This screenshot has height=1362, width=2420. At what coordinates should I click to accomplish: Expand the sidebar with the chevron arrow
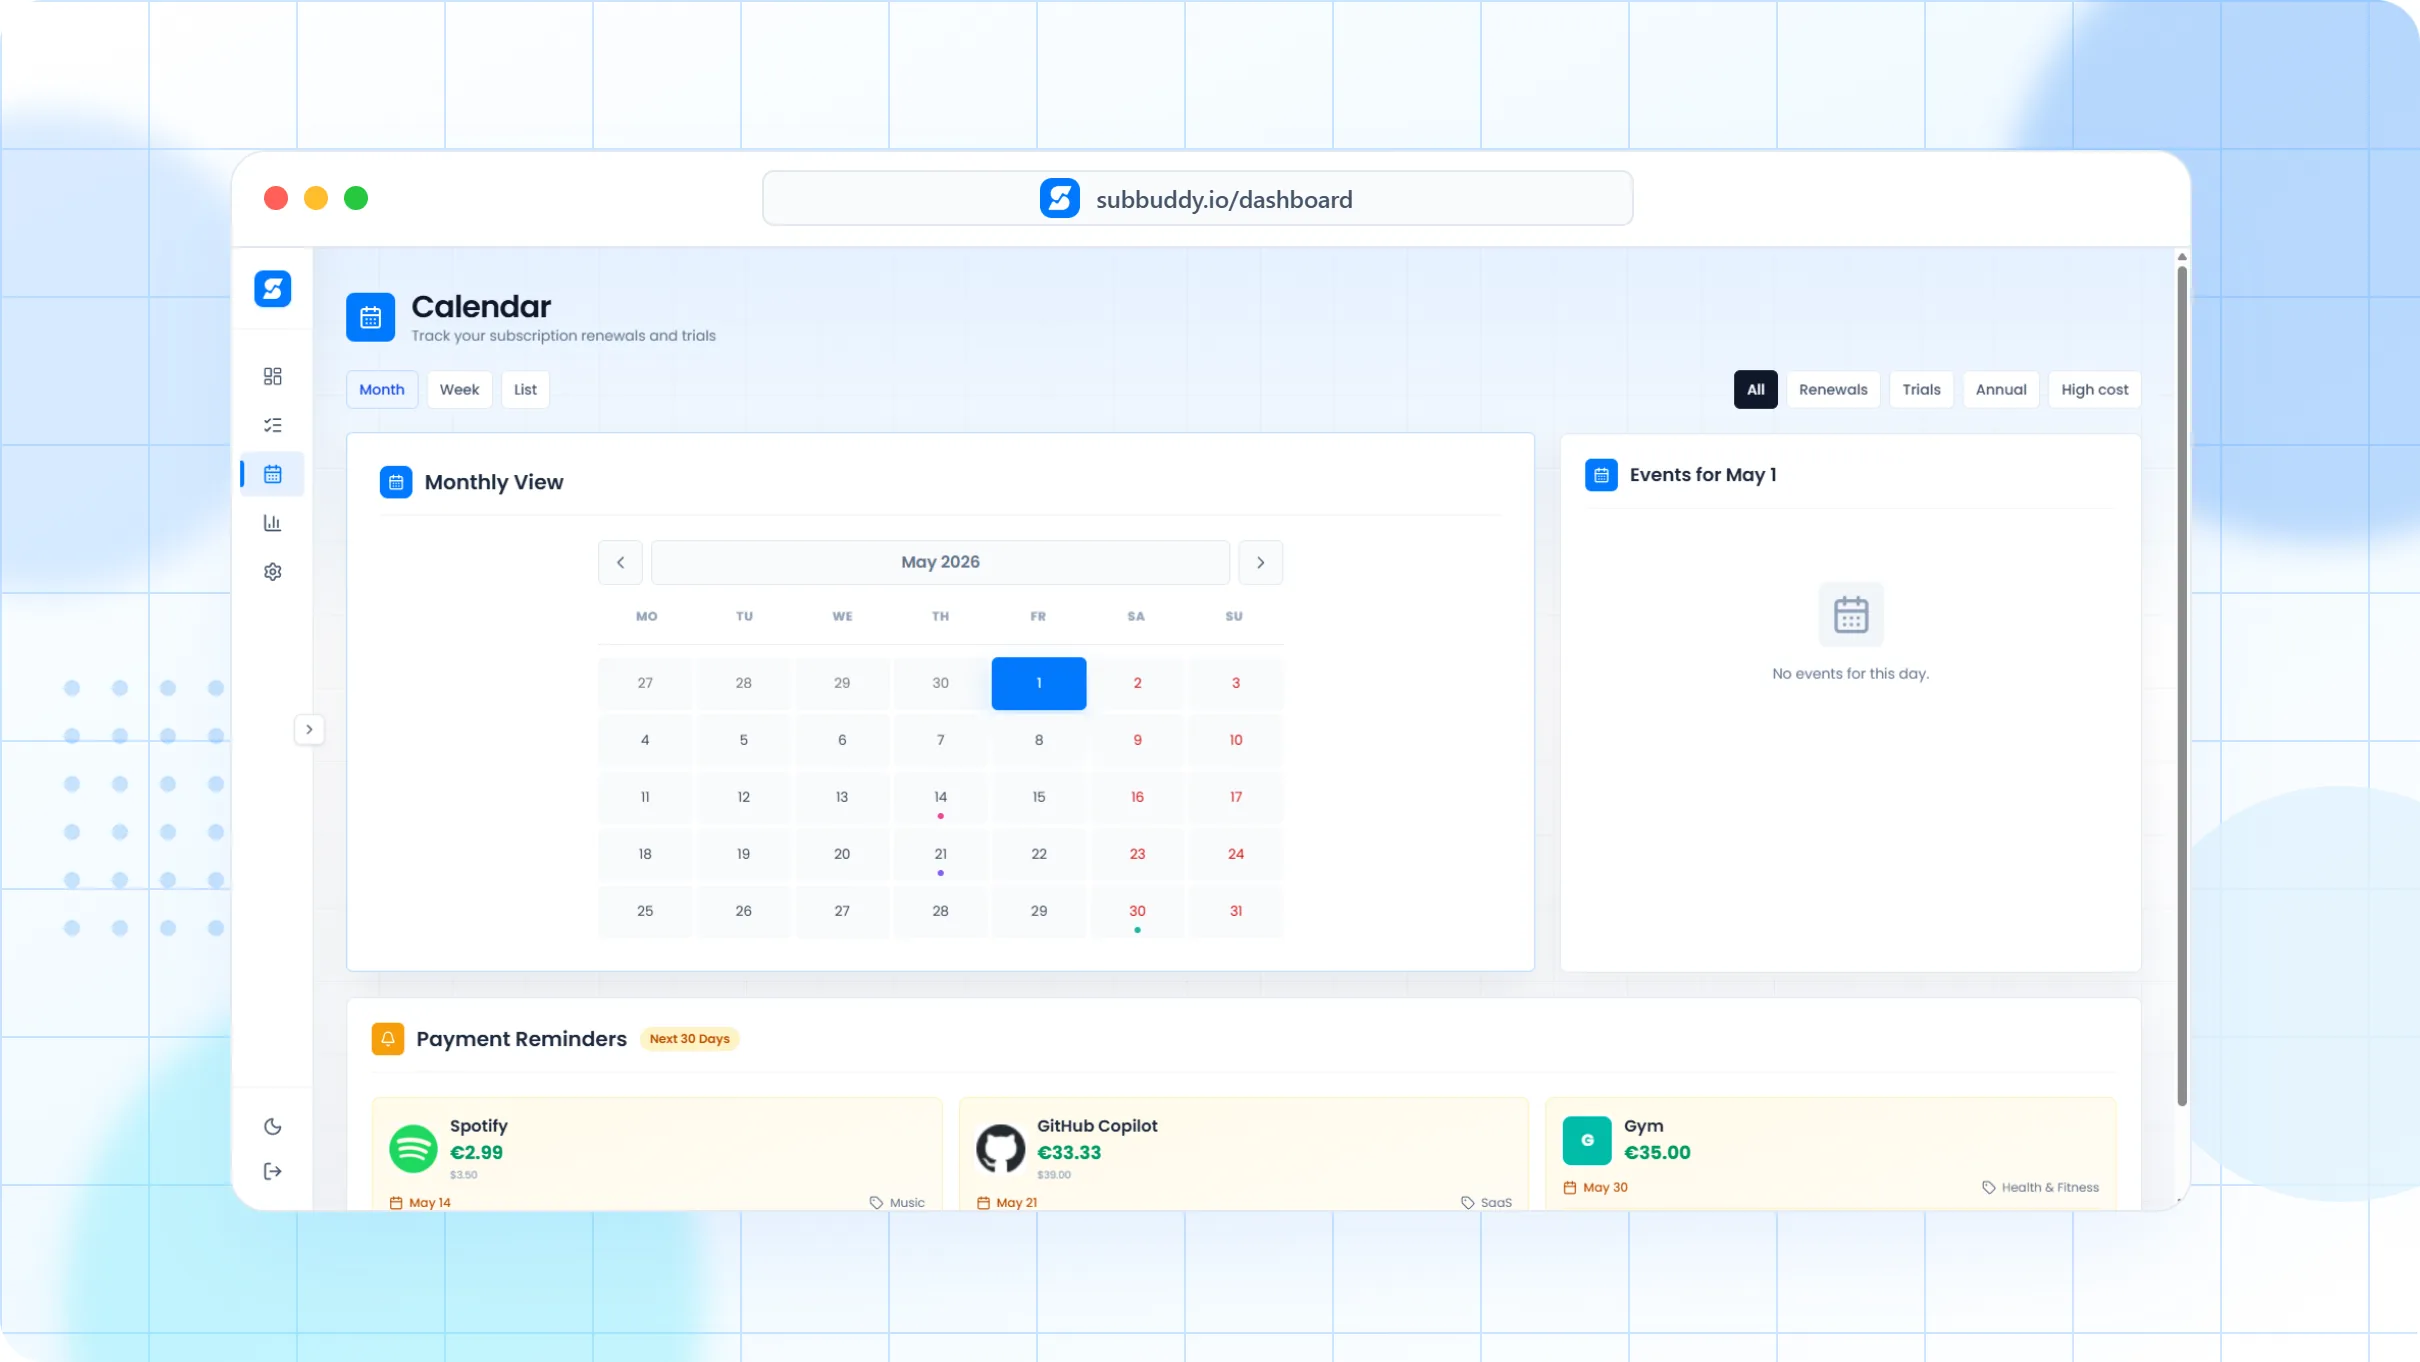pyautogui.click(x=309, y=730)
